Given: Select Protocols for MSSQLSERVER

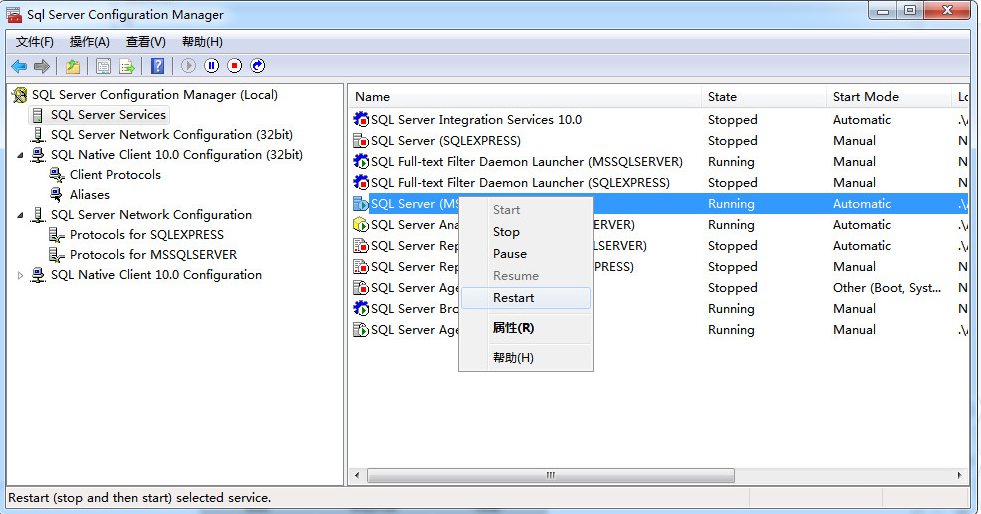Looking at the screenshot, I should pyautogui.click(x=153, y=255).
